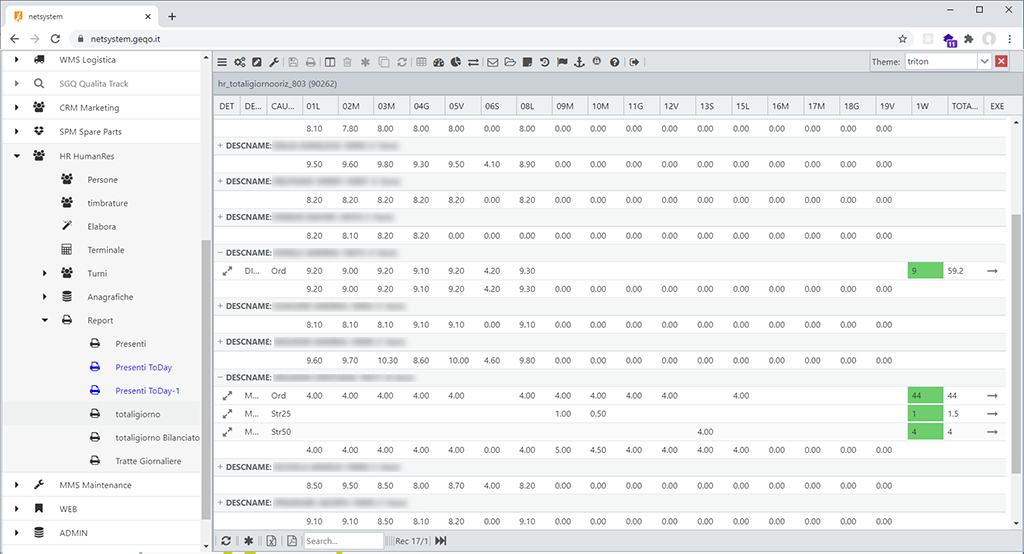Open the dashboard gauge icon
The image size is (1024, 554).
(x=438, y=62)
